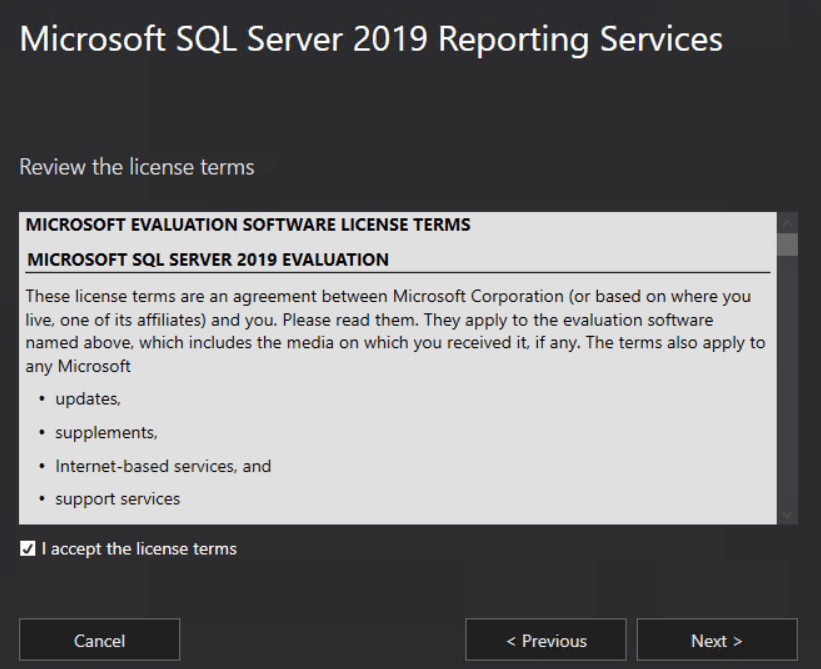821x669 pixels.
Task: Click the scroll down arrow in license text
Action: 787,515
